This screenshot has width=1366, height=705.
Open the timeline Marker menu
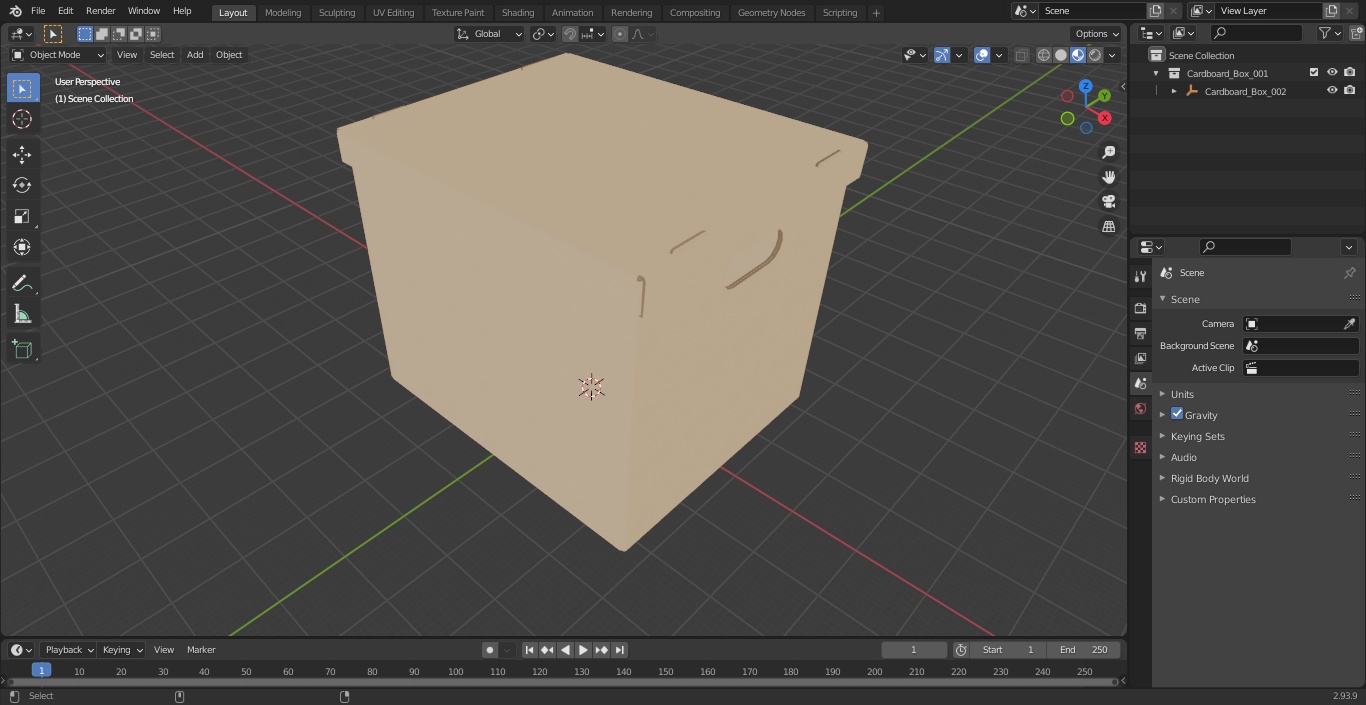coord(201,650)
